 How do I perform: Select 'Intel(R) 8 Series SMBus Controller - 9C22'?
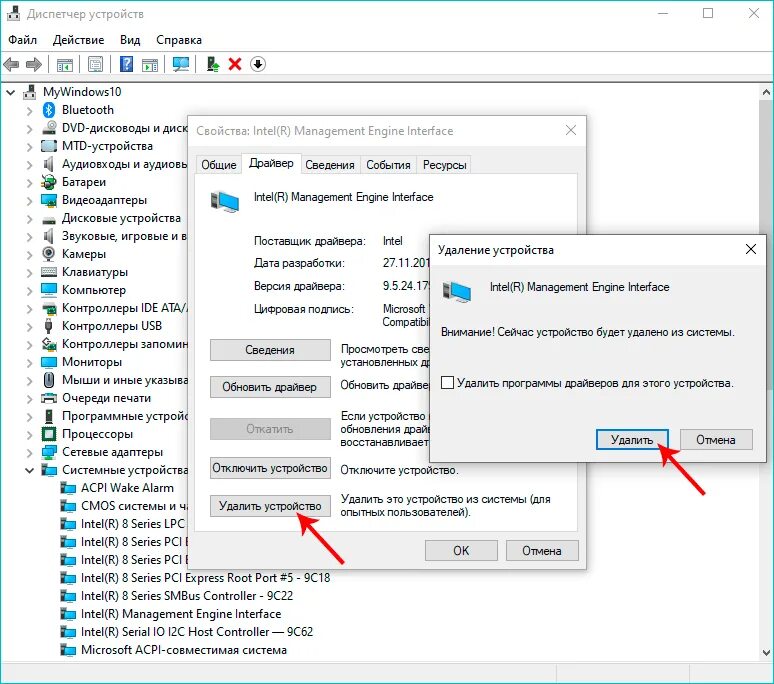pos(187,596)
